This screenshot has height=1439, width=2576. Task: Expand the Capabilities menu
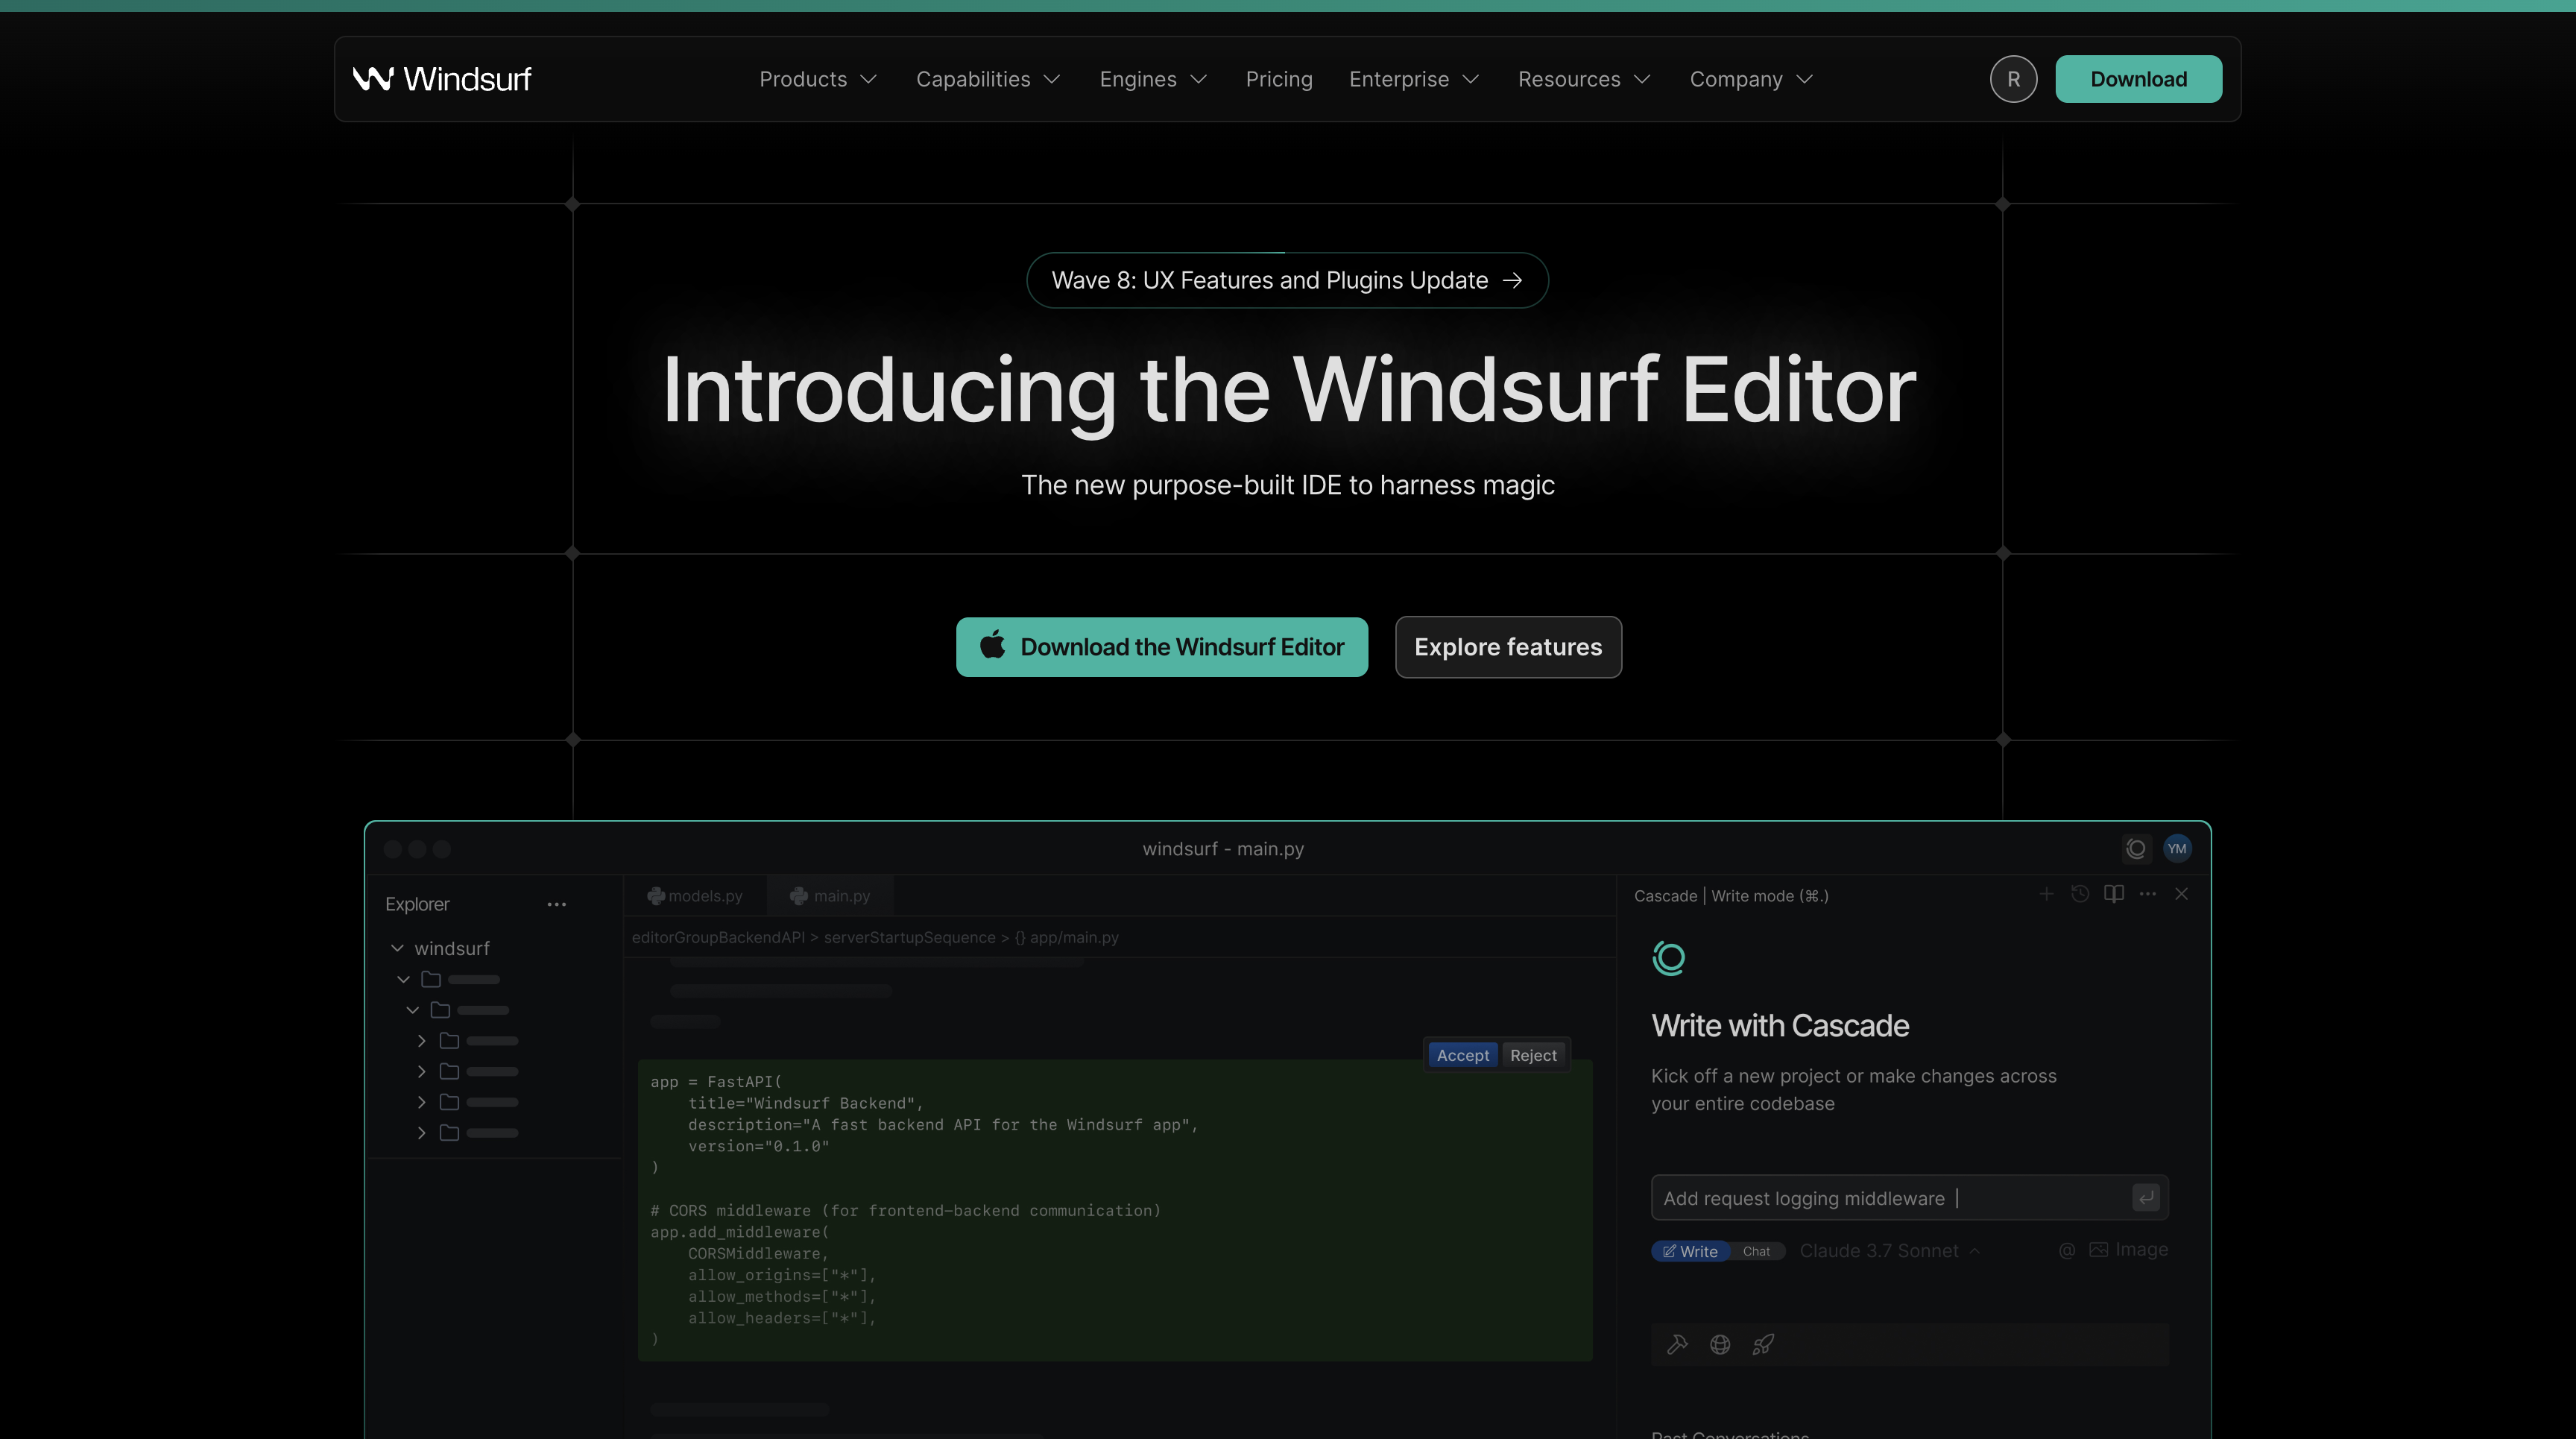click(x=988, y=79)
